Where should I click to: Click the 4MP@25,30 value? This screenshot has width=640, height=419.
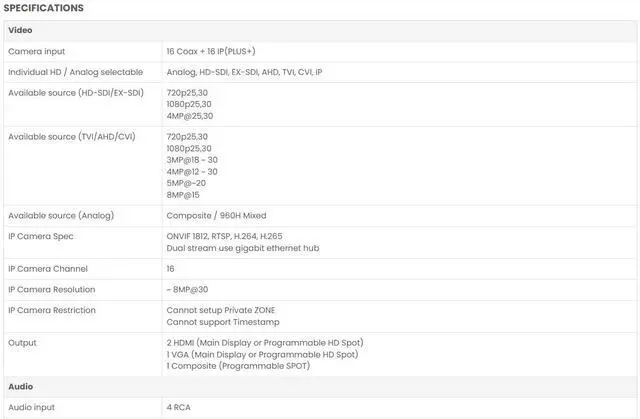190,116
